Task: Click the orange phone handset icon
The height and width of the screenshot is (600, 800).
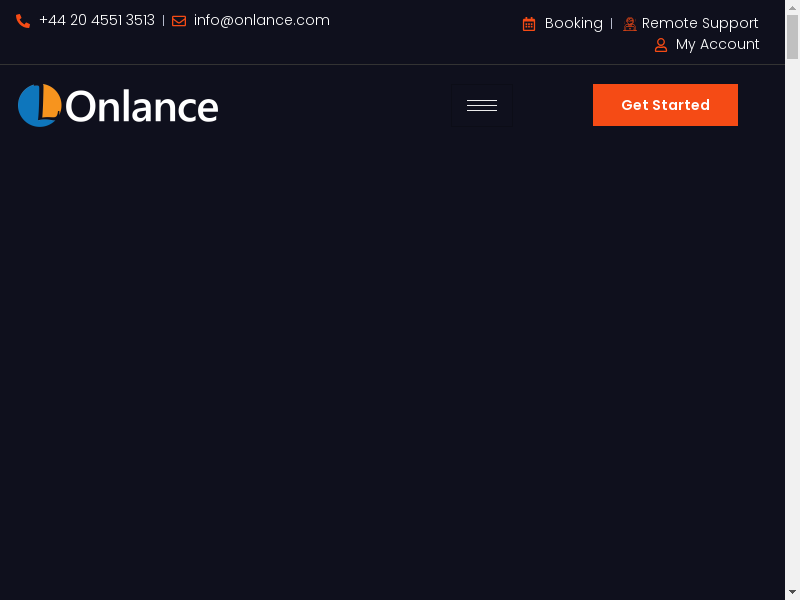Action: click(x=23, y=21)
